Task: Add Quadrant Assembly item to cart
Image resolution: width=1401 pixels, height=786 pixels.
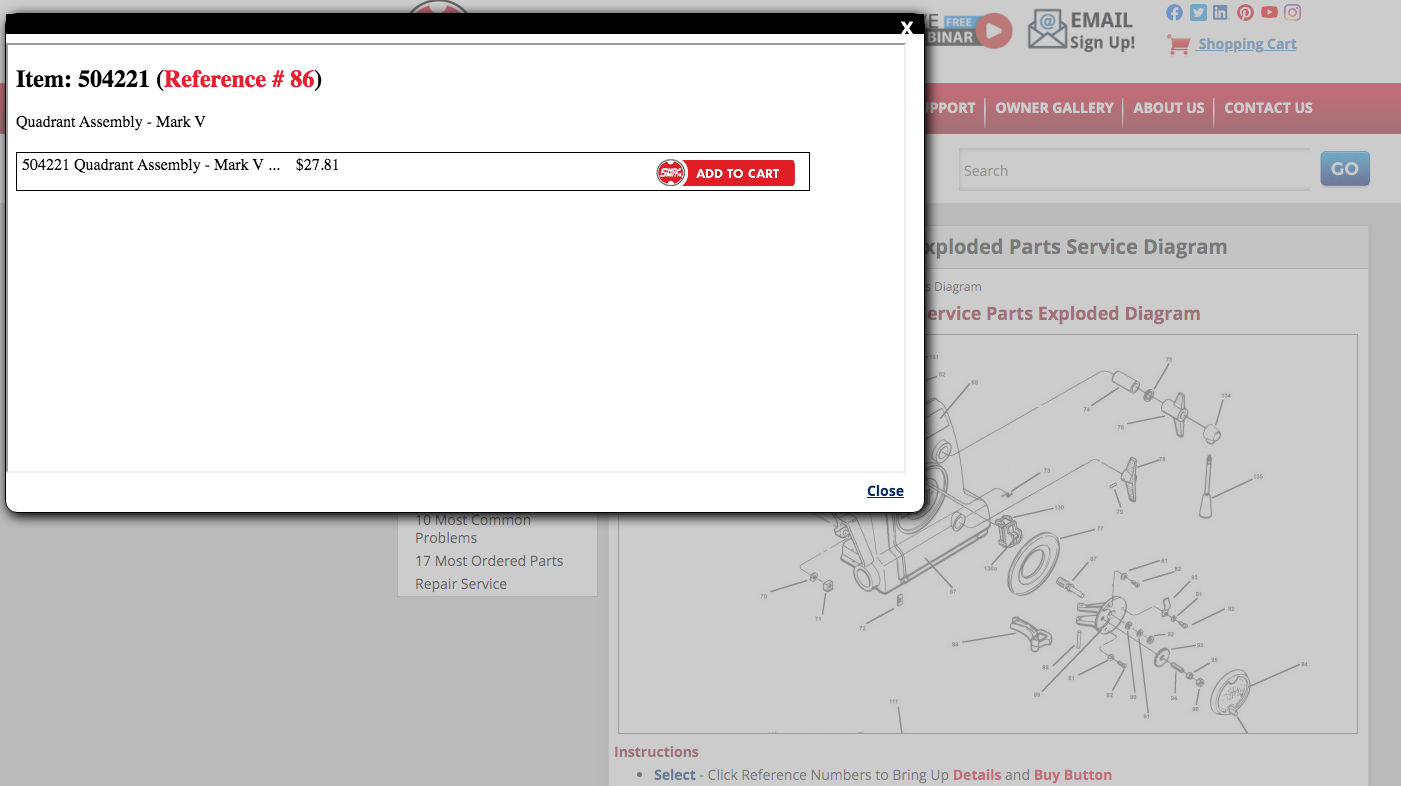Action: 726,173
